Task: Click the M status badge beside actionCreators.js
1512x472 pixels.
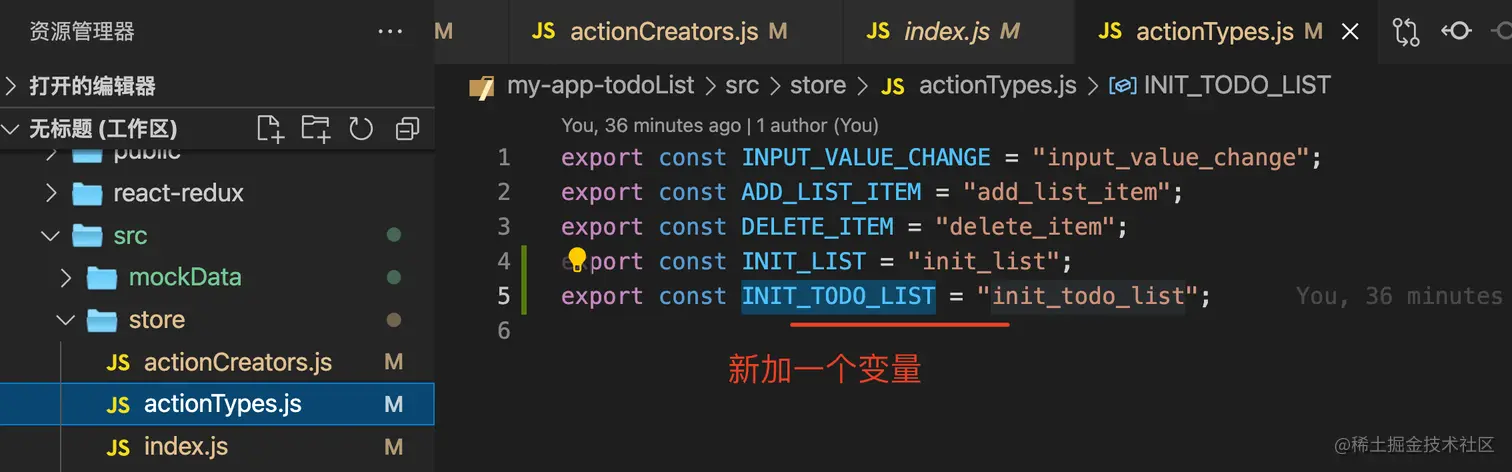Action: click(394, 362)
